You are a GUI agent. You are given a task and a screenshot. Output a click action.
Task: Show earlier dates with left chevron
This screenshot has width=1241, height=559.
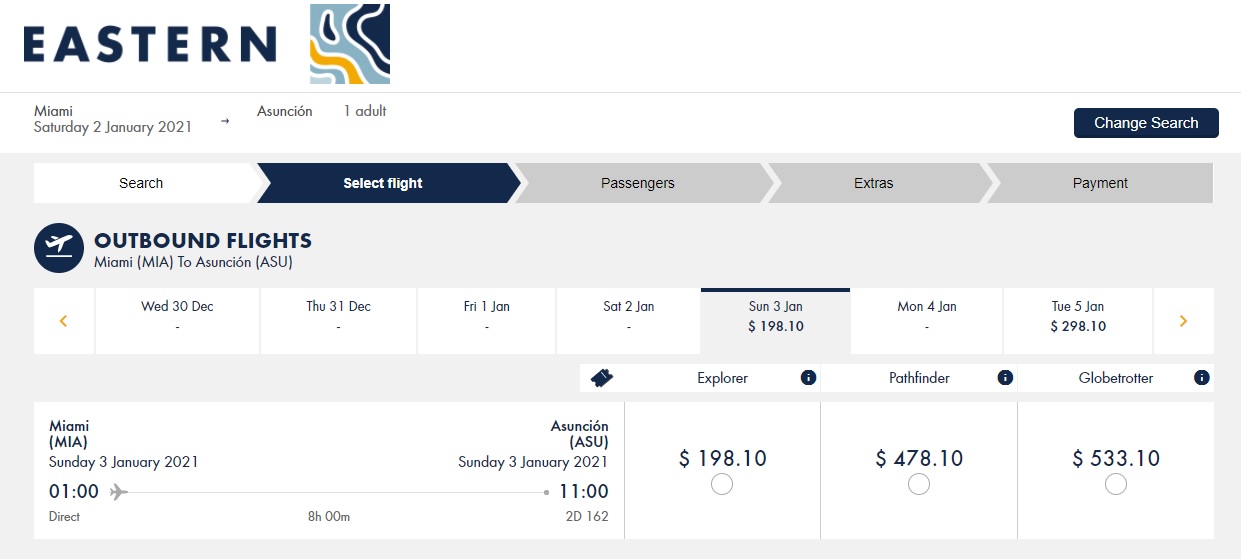(x=64, y=321)
